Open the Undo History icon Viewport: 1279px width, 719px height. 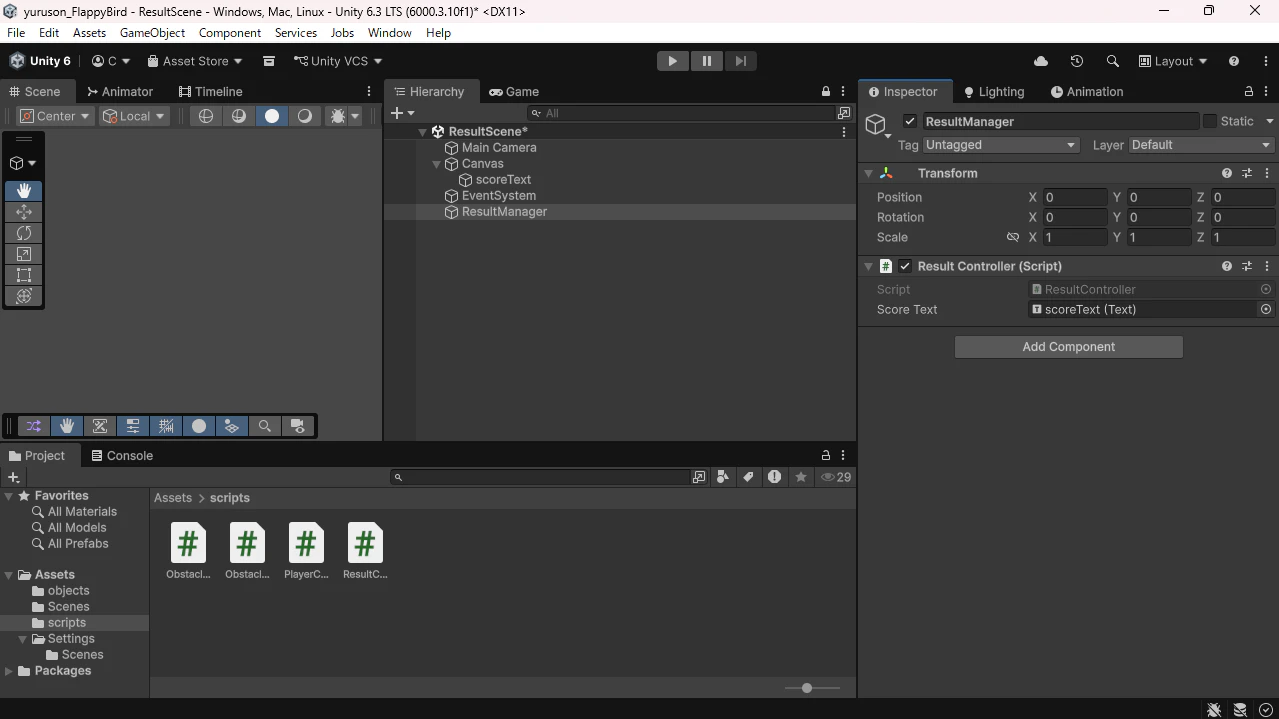click(x=1077, y=61)
